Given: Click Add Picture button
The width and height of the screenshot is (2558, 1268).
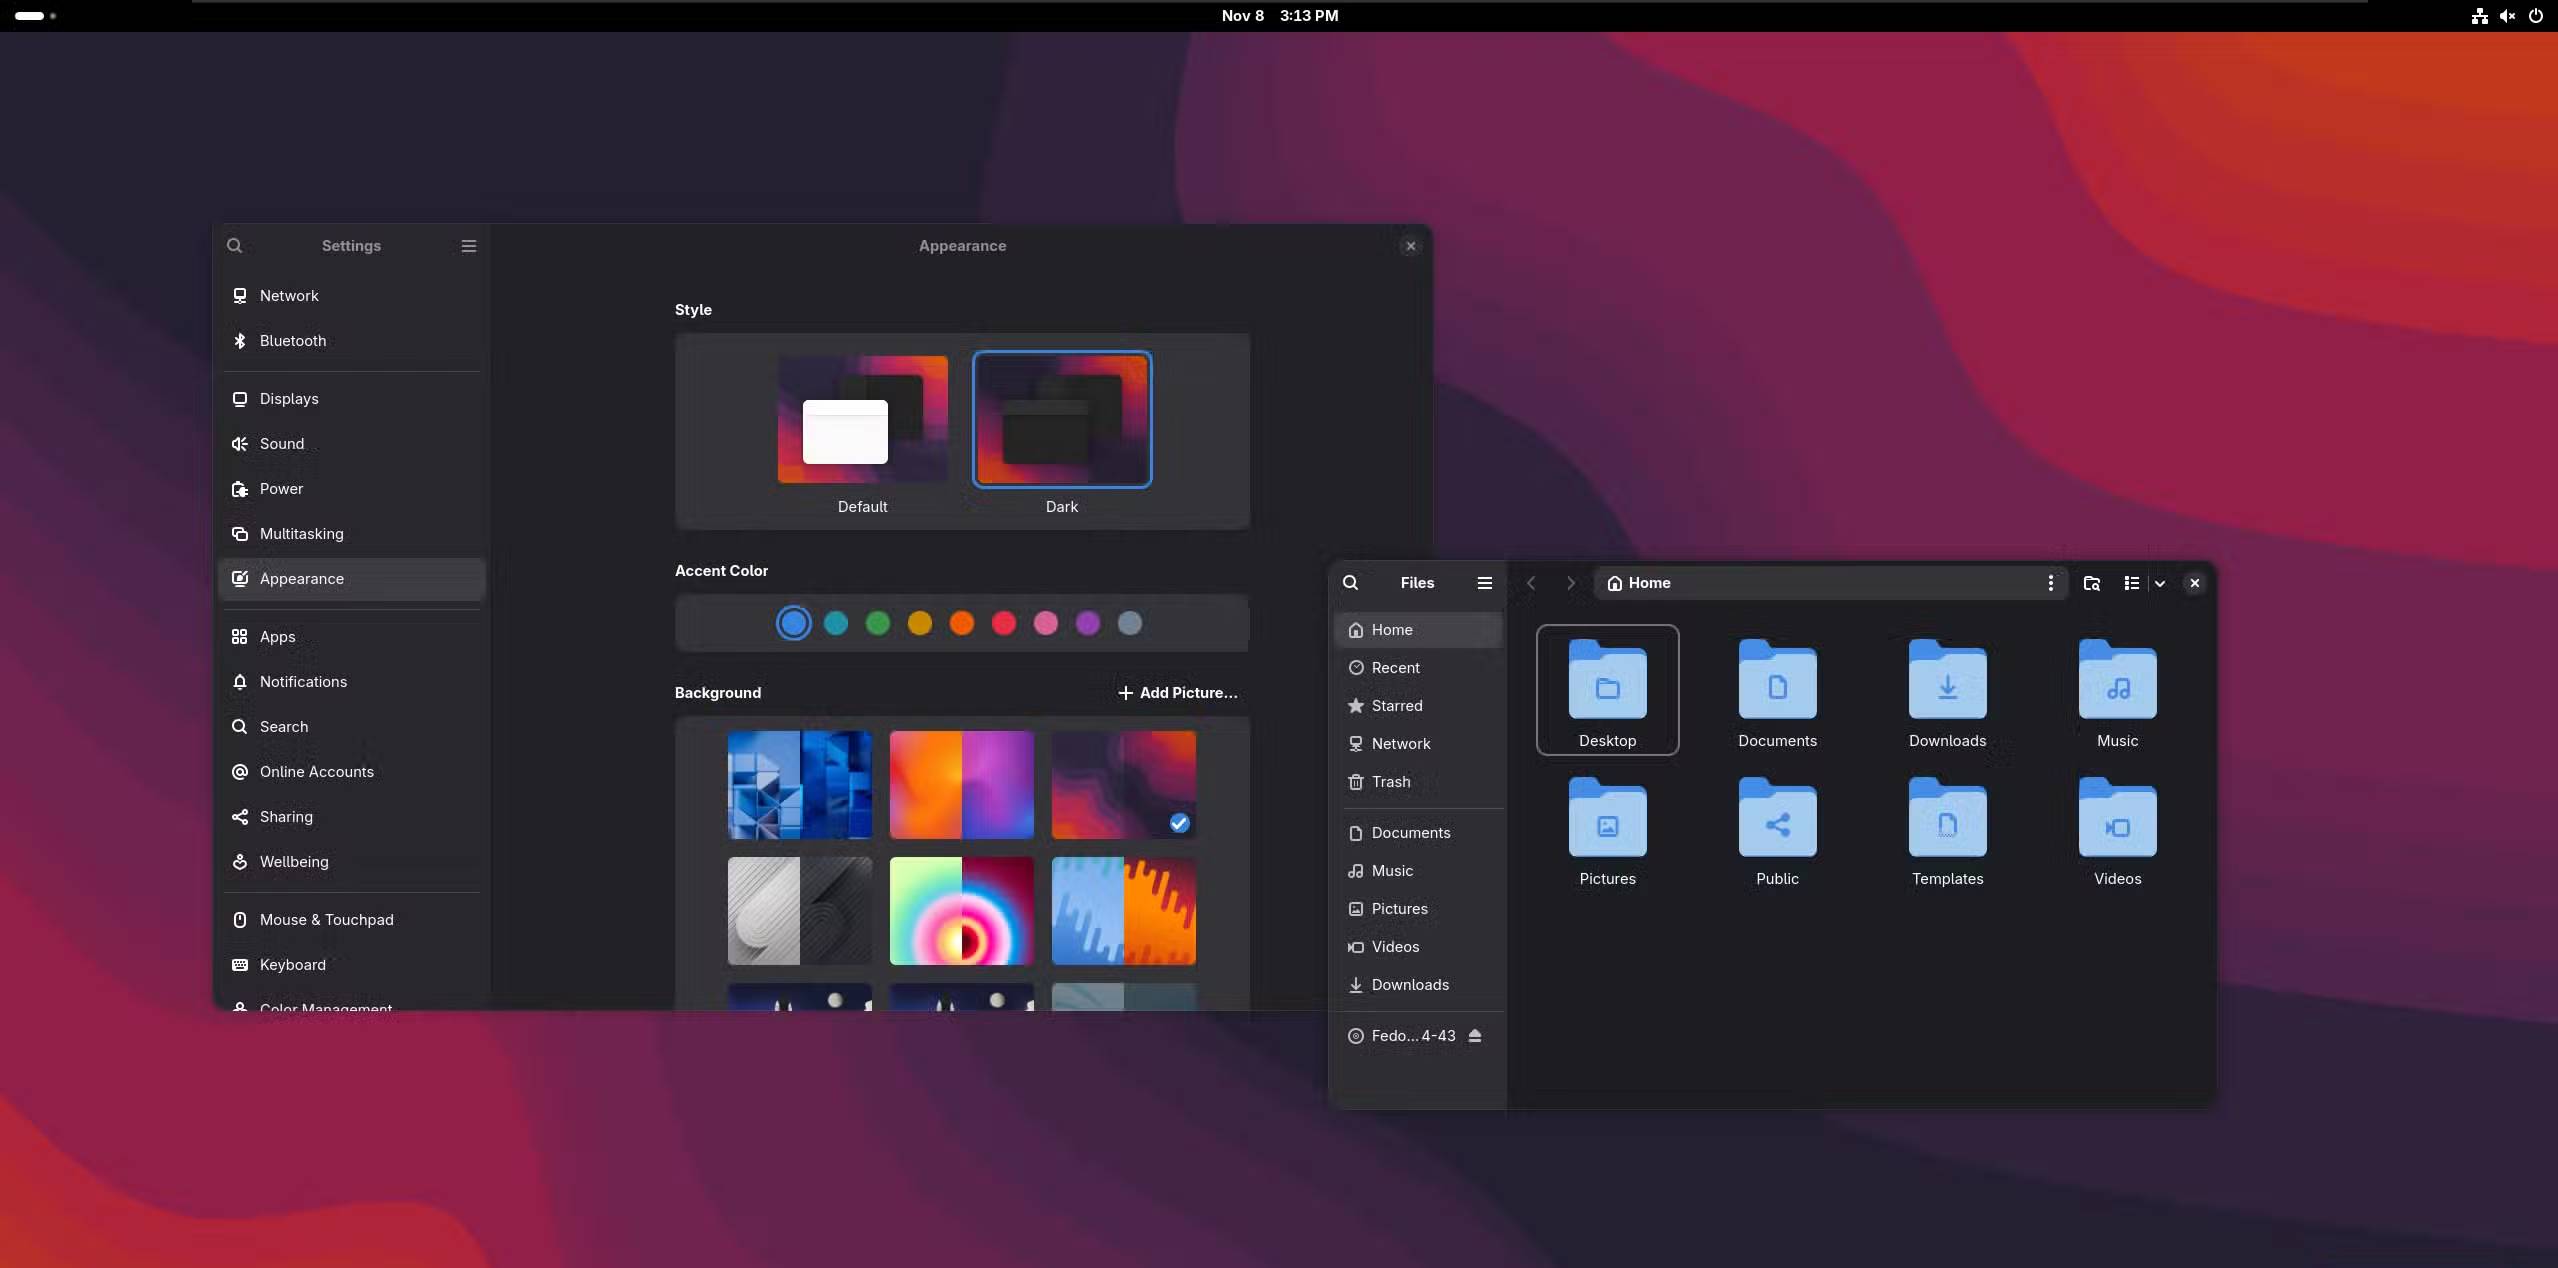Looking at the screenshot, I should 1177,693.
